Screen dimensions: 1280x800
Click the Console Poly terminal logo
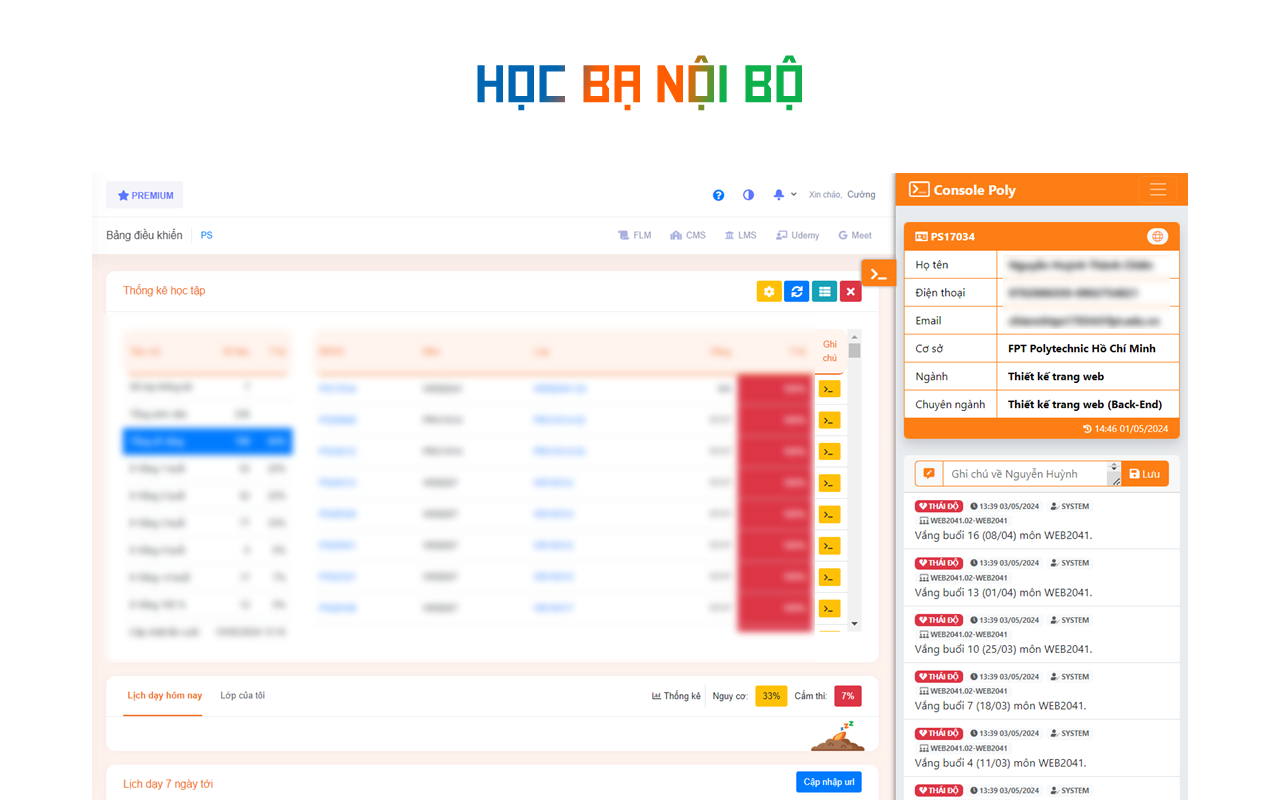[x=918, y=190]
